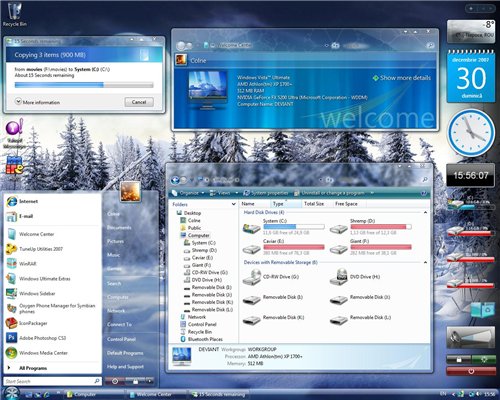Open Documents from Start menu right pane
This screenshot has height=400, width=500.
(119, 228)
